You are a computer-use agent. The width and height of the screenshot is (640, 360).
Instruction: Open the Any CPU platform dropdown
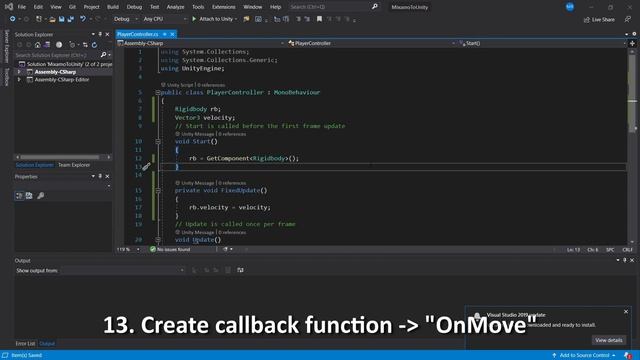(165, 19)
